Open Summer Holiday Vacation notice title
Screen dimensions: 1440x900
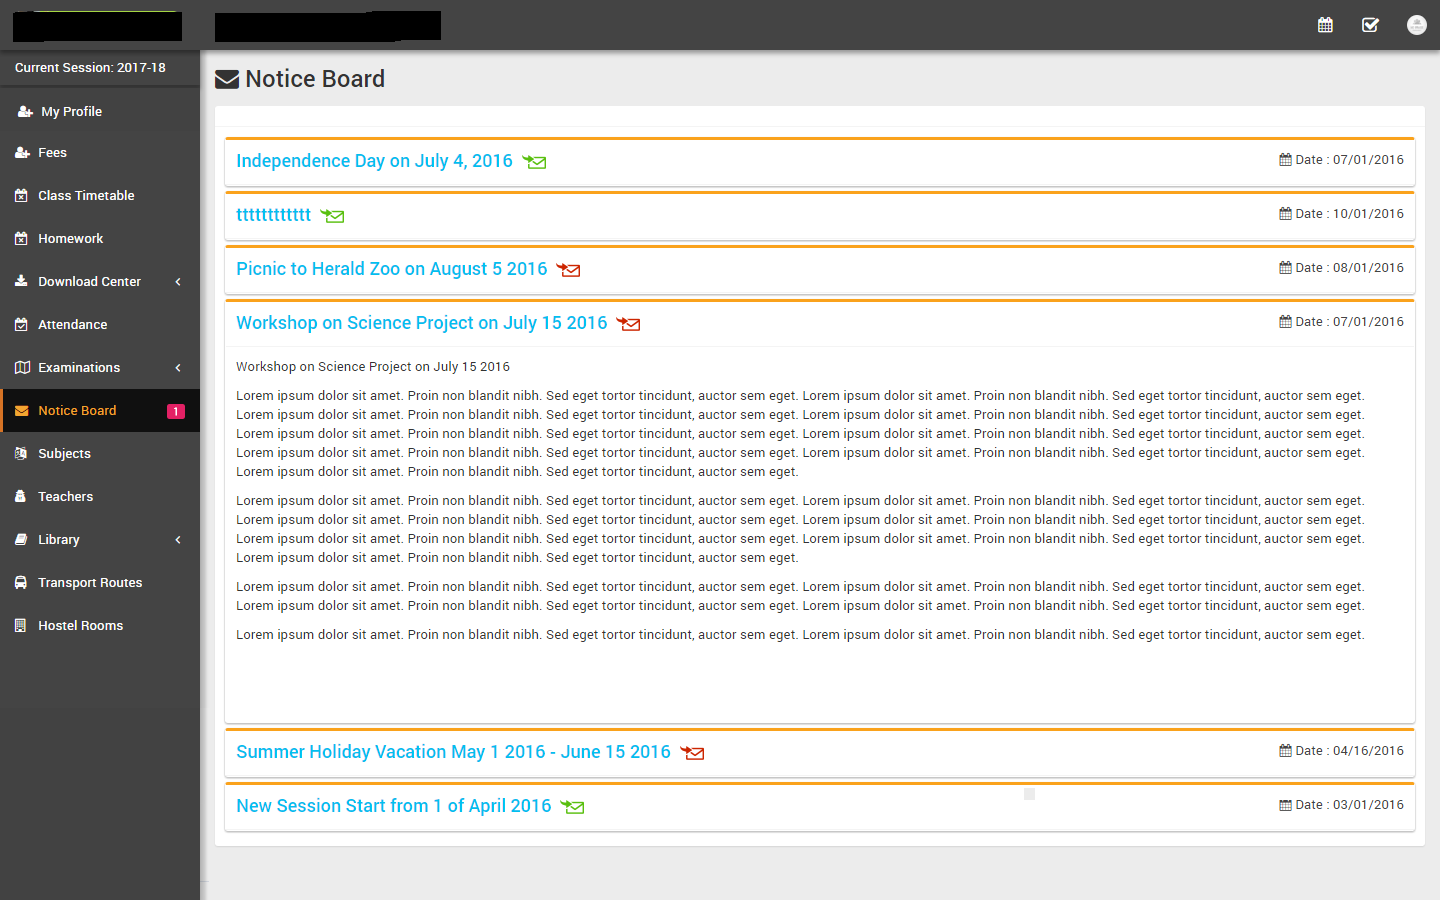tap(453, 752)
